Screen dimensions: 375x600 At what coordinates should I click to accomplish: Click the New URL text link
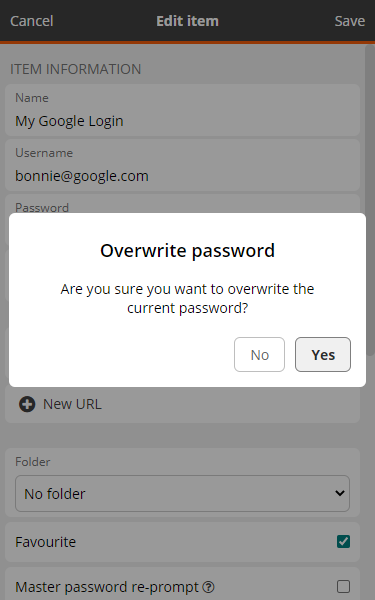tap(72, 404)
